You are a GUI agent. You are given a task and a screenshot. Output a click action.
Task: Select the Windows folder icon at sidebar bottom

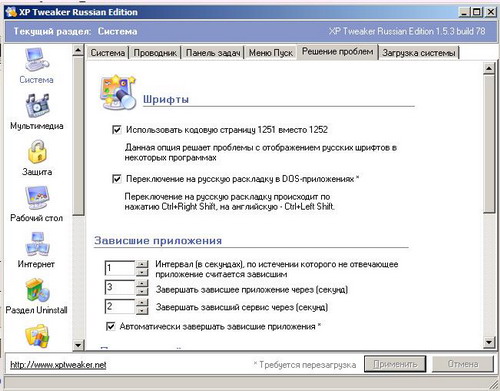click(x=37, y=336)
